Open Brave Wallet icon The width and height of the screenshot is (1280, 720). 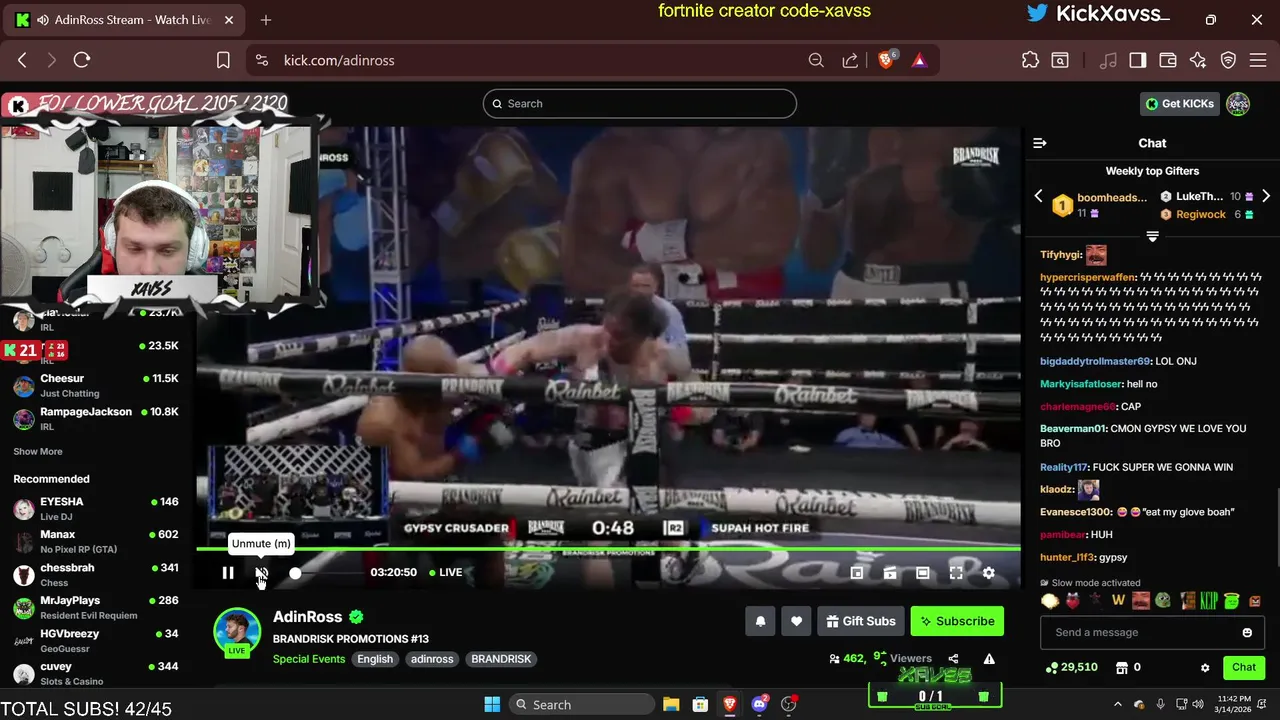tap(1167, 60)
